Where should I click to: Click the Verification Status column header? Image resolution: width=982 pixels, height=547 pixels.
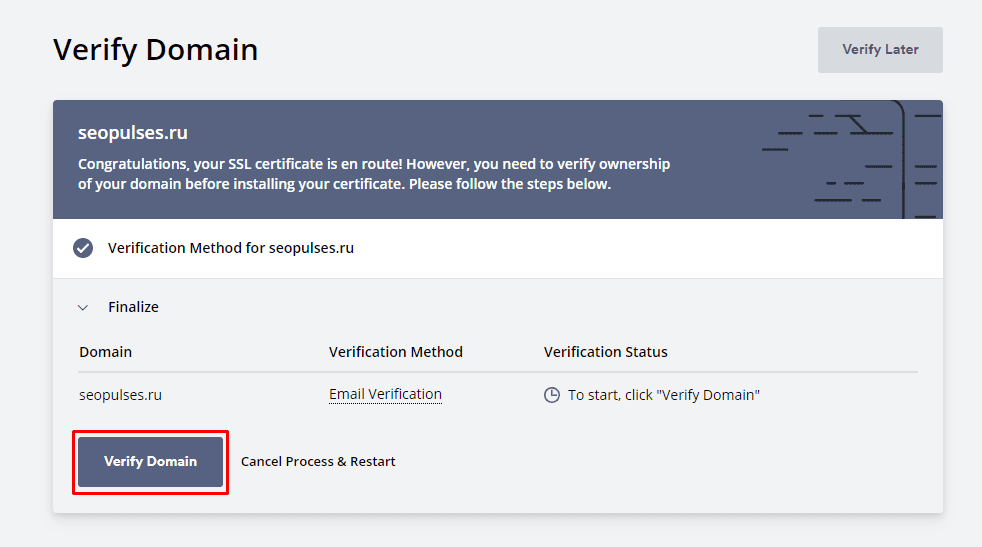(605, 352)
